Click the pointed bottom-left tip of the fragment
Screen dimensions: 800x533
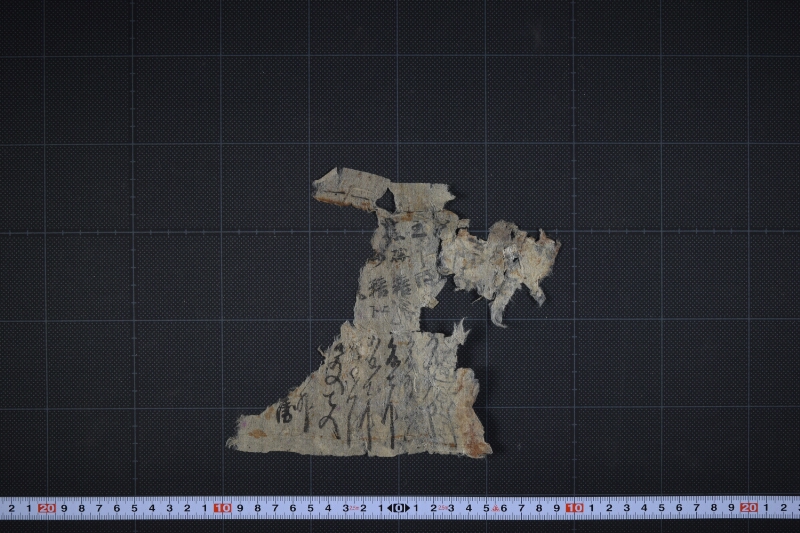pyautogui.click(x=235, y=442)
